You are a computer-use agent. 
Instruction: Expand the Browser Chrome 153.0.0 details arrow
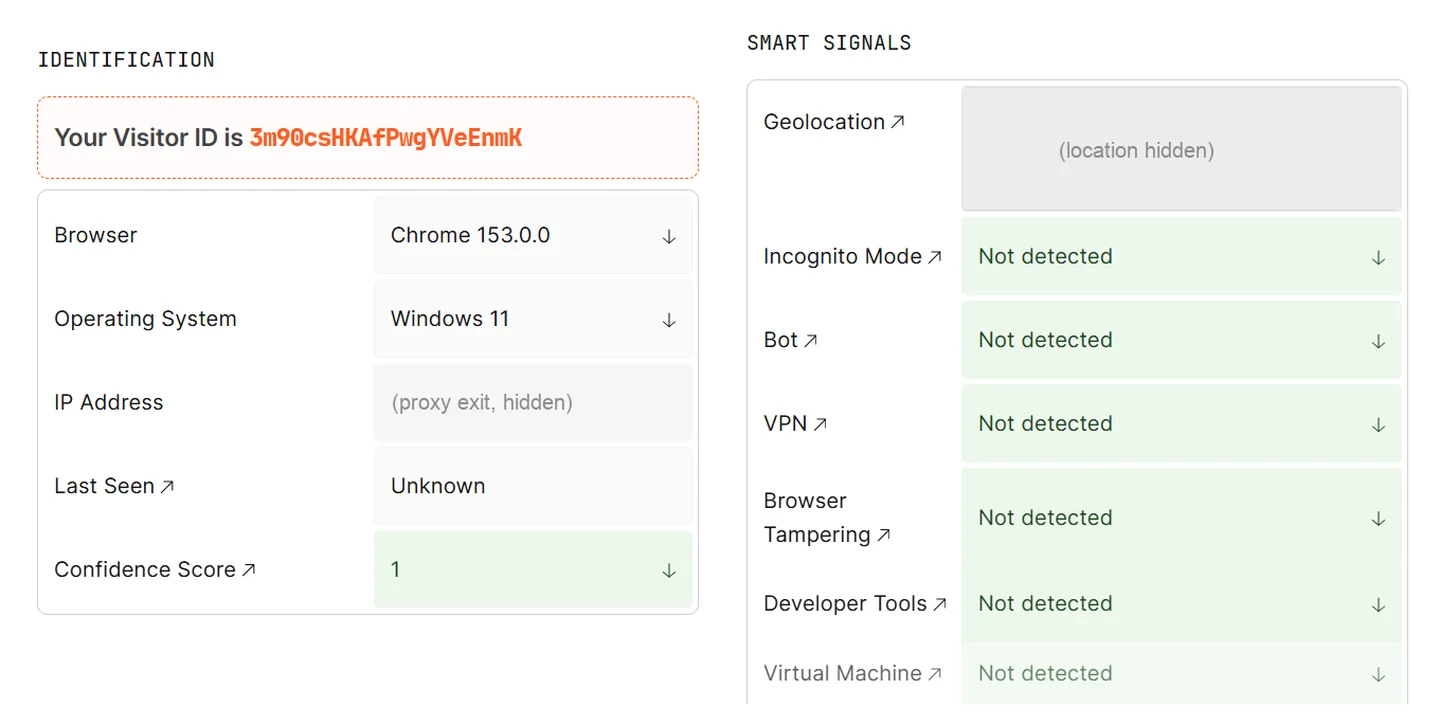(669, 237)
